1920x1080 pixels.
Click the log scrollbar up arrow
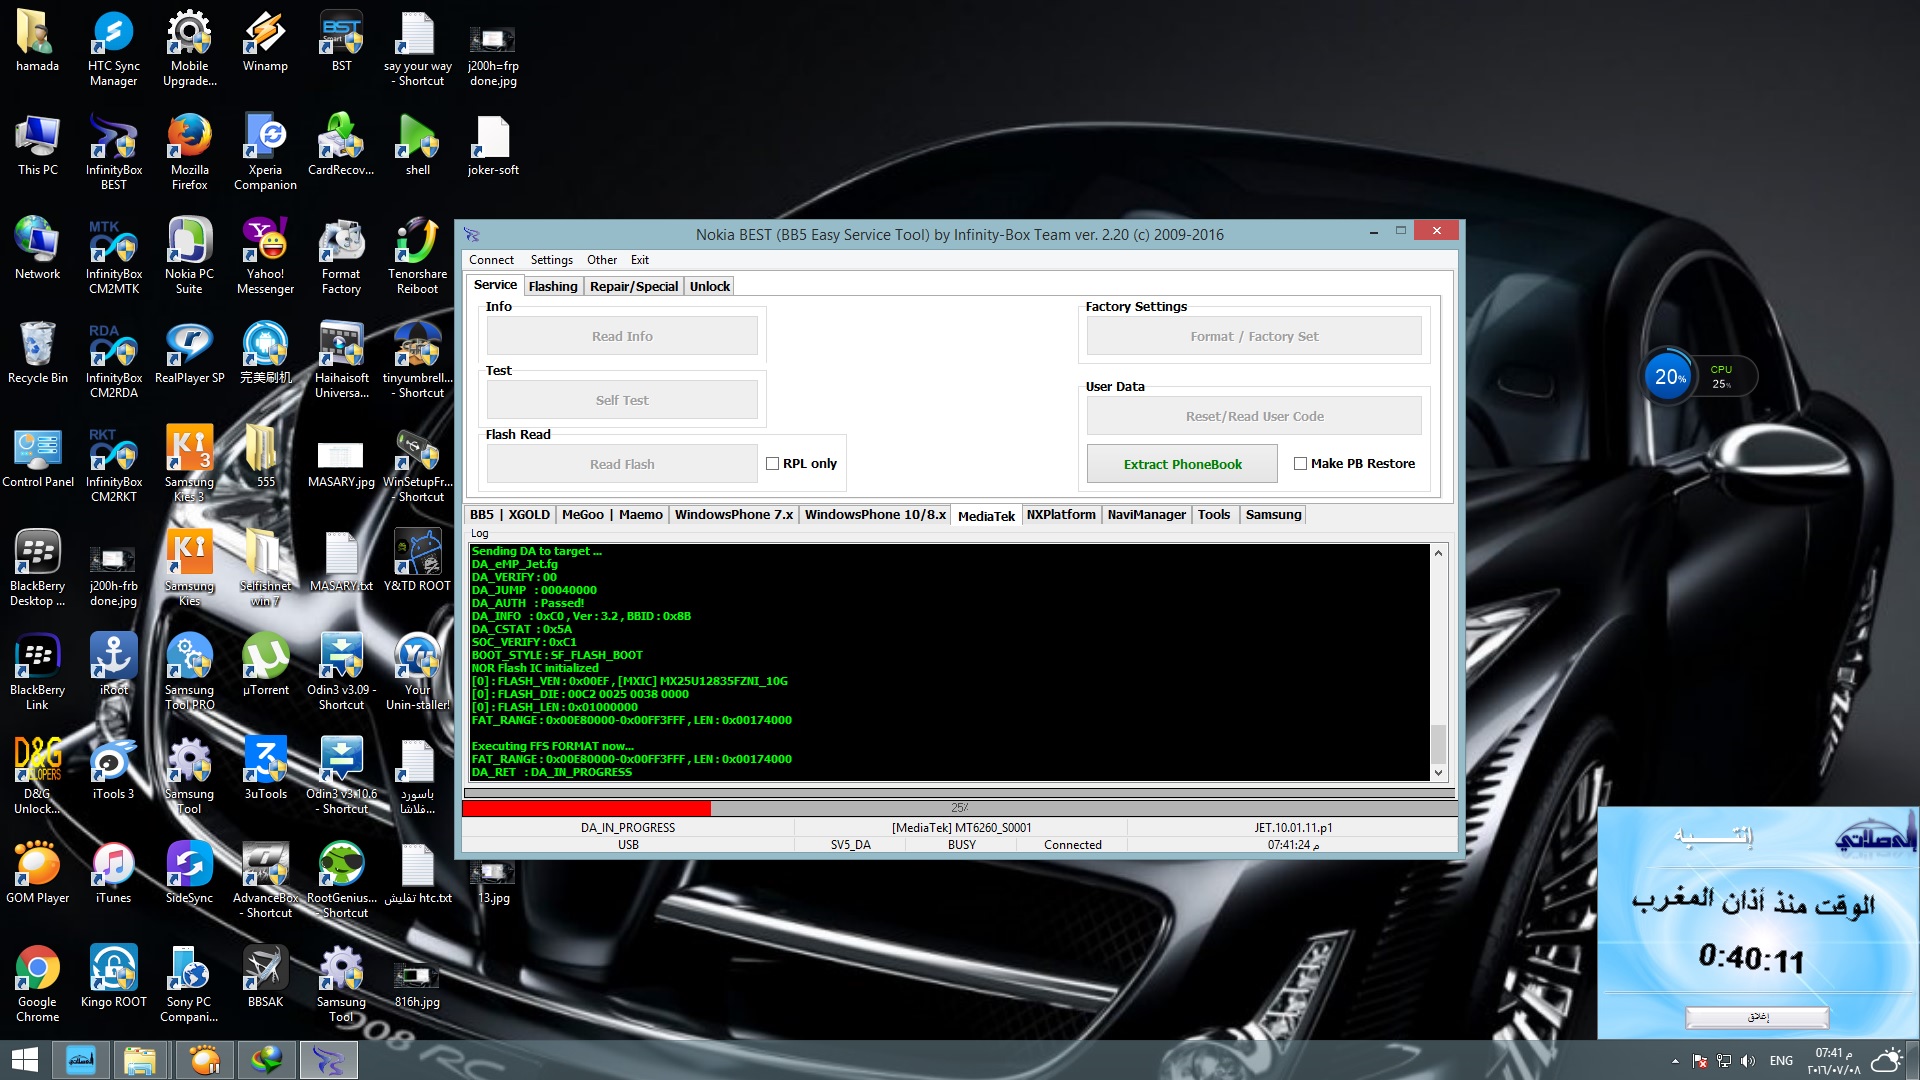[x=1438, y=552]
